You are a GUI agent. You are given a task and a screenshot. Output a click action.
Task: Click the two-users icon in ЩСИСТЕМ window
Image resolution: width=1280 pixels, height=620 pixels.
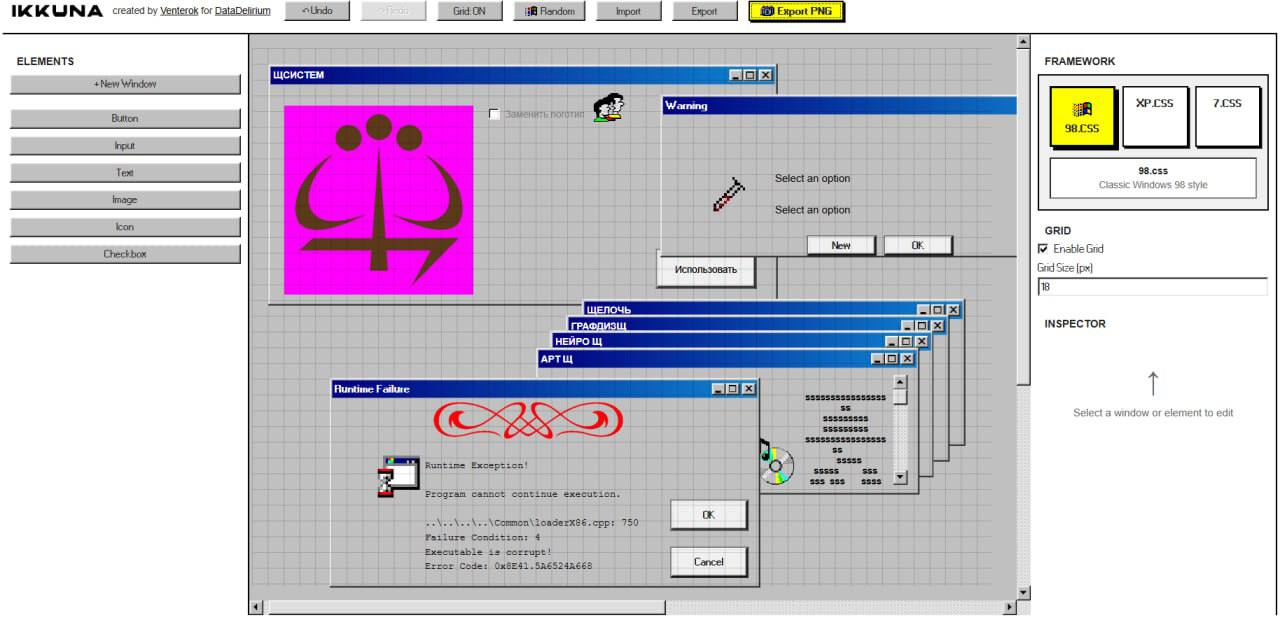click(608, 107)
